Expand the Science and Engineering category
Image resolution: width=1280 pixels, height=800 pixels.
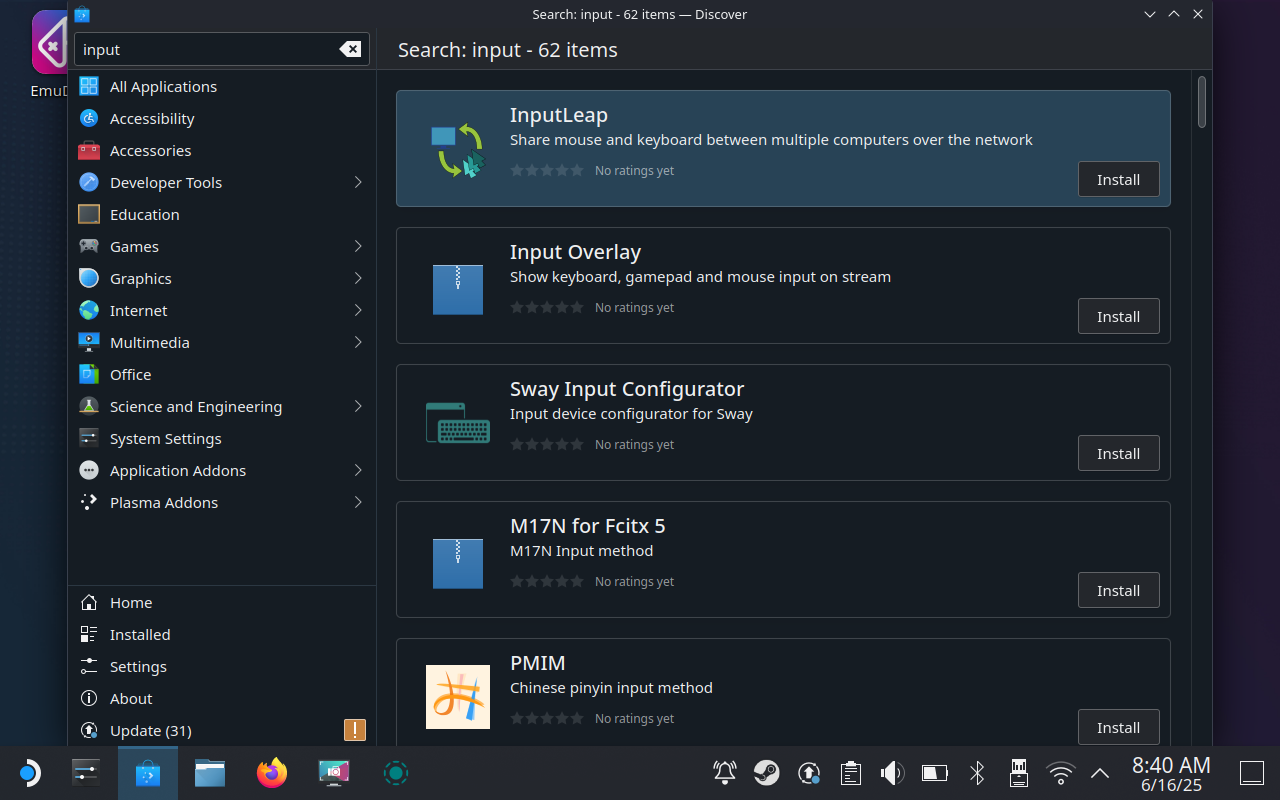[195, 406]
